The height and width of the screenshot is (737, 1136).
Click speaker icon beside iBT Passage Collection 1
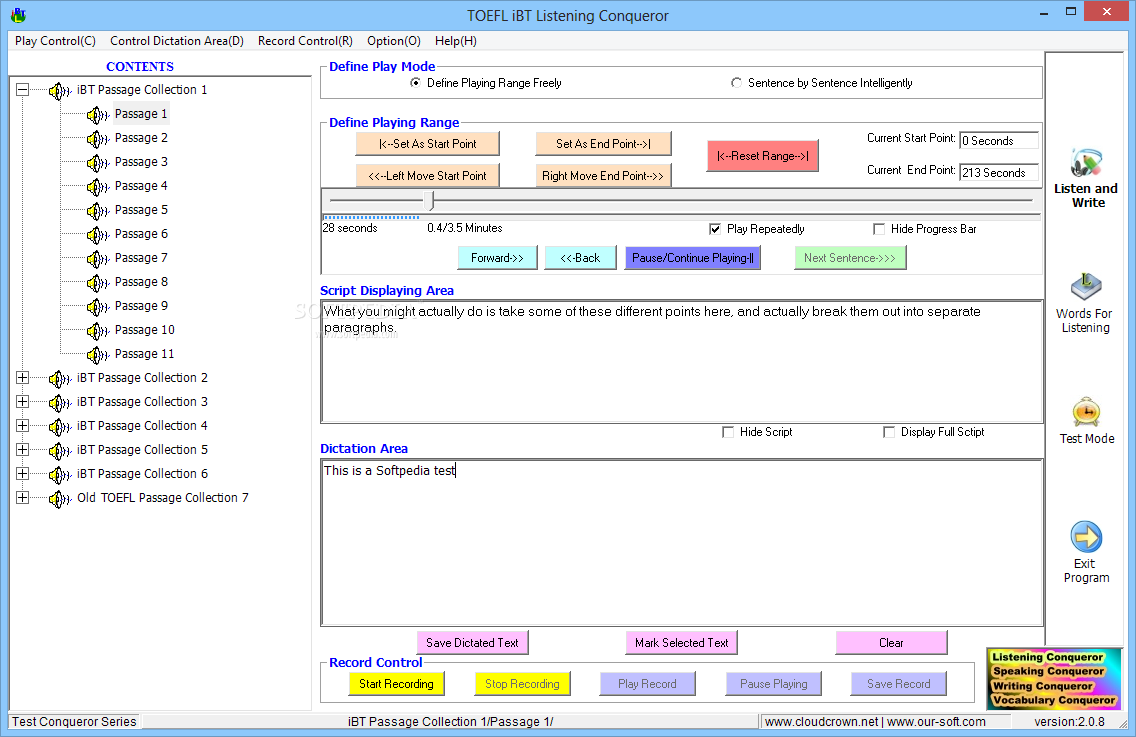click(59, 91)
